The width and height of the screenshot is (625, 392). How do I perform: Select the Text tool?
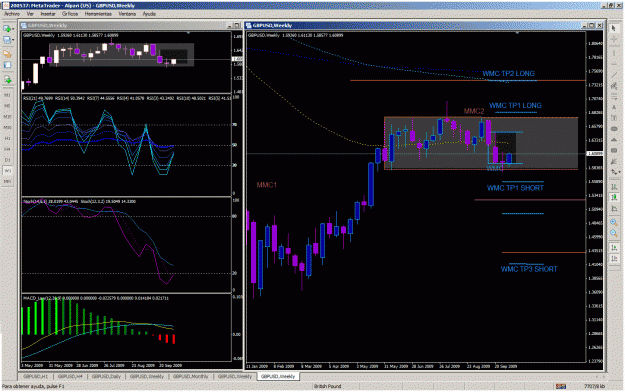(614, 107)
